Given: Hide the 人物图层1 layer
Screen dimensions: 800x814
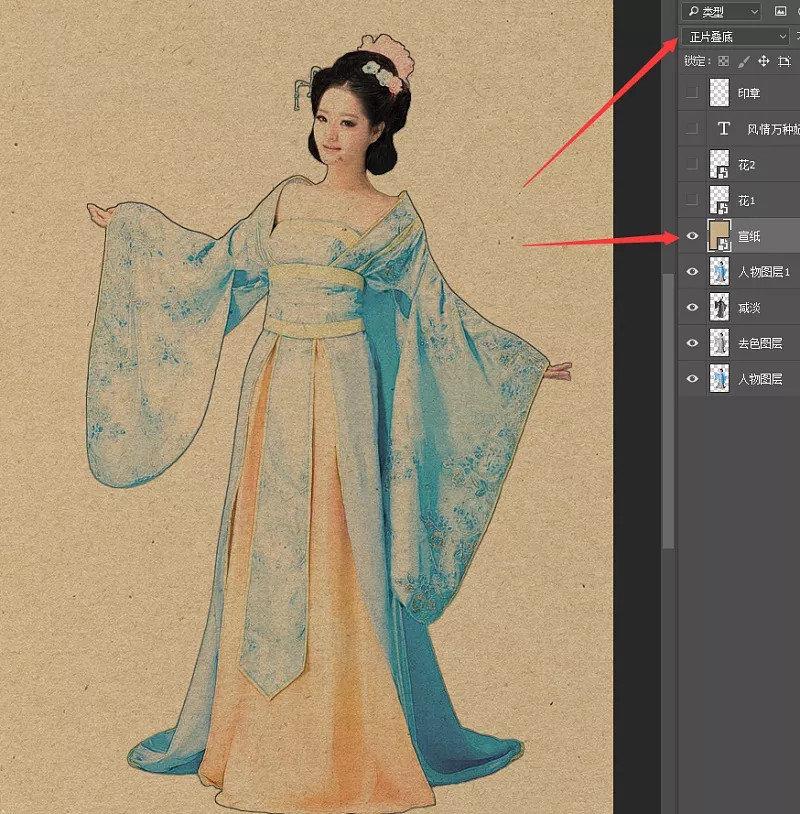Looking at the screenshot, I should (692, 272).
